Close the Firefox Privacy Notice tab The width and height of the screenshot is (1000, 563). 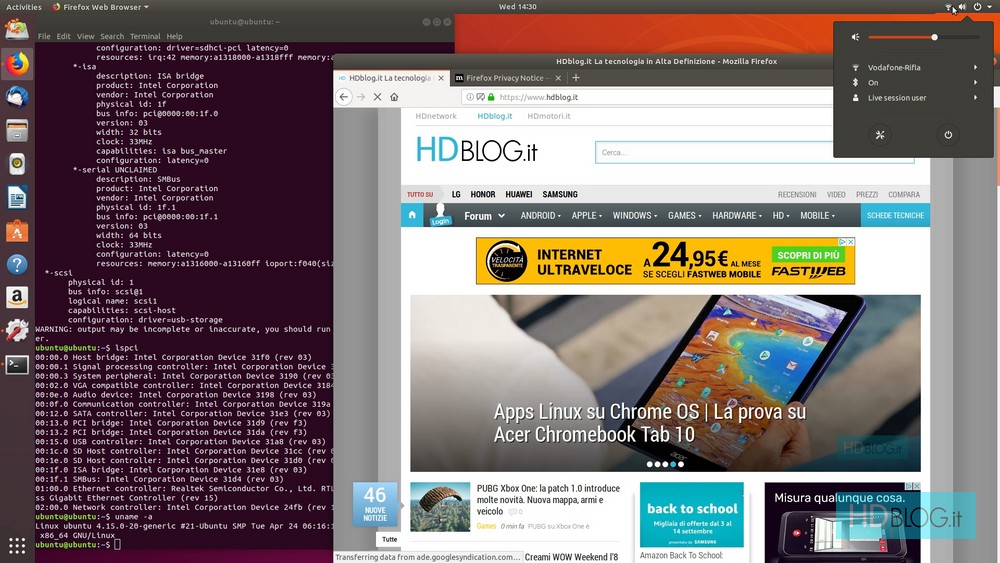click(x=558, y=78)
